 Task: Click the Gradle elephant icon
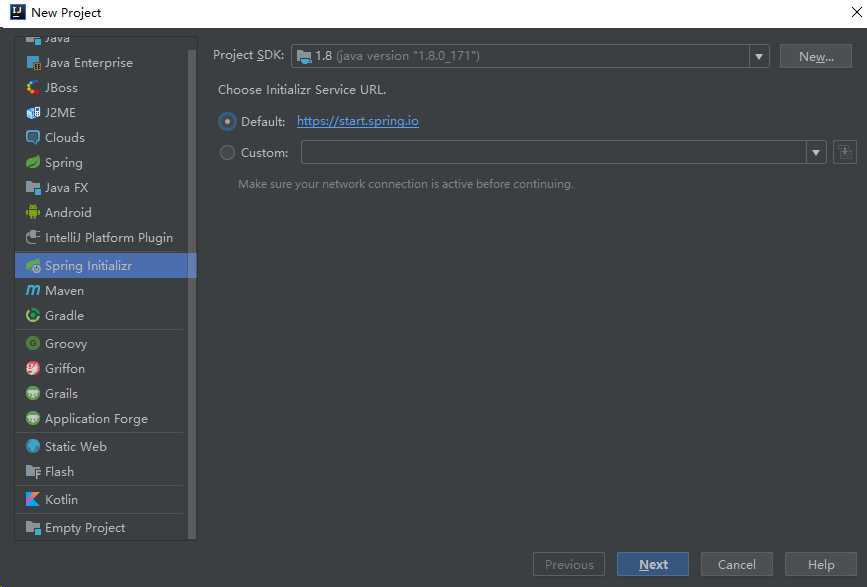(x=33, y=315)
